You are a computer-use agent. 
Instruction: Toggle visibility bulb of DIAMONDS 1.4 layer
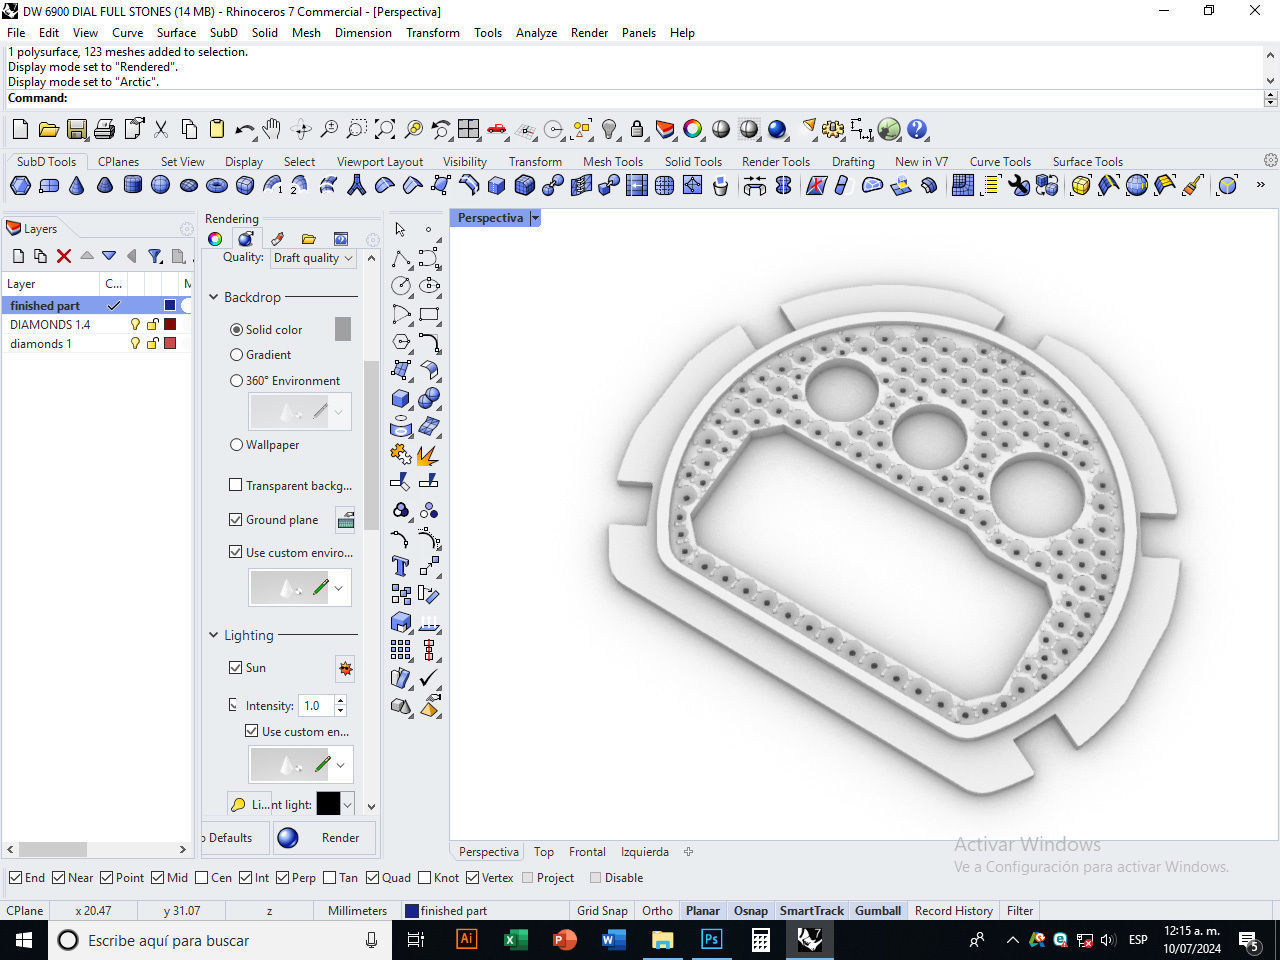coord(136,324)
